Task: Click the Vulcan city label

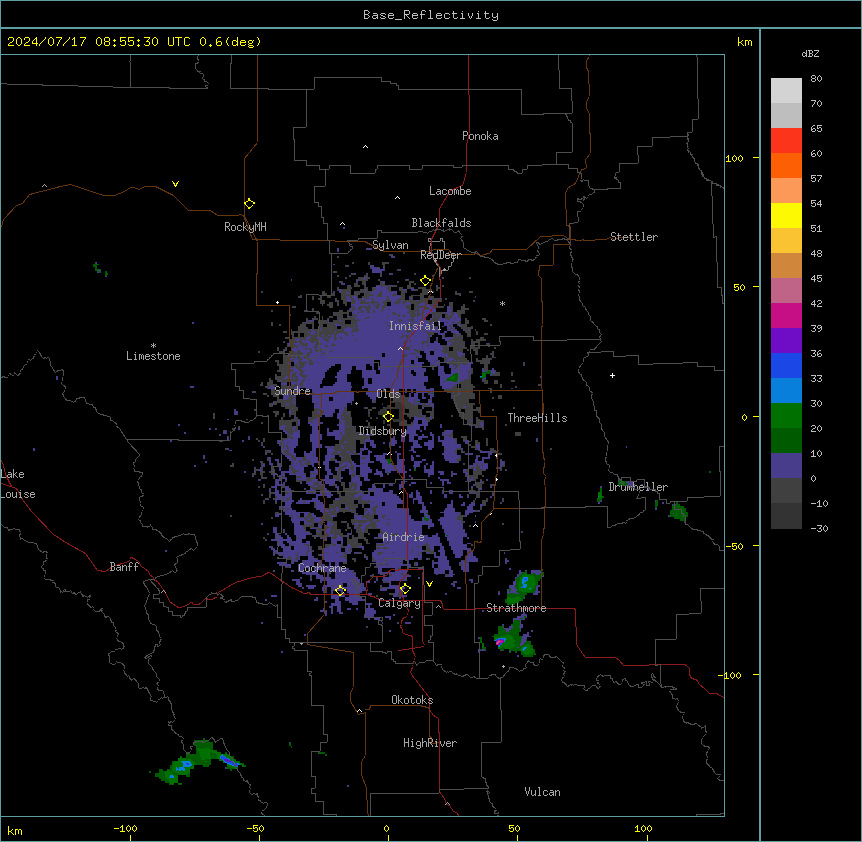Action: 542,792
